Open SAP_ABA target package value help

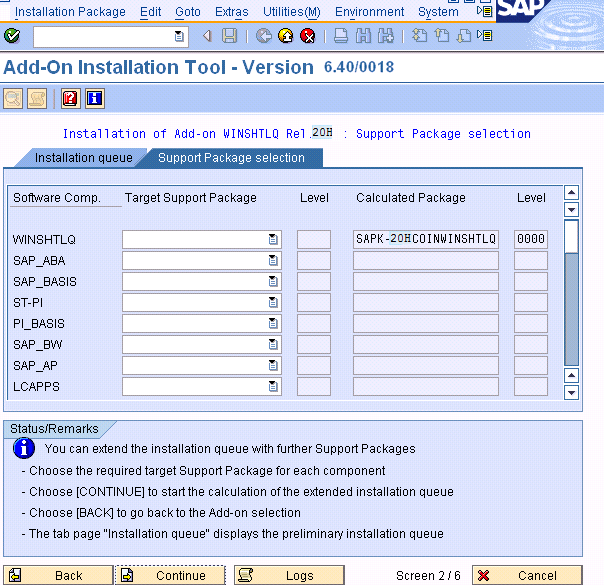tap(273, 260)
